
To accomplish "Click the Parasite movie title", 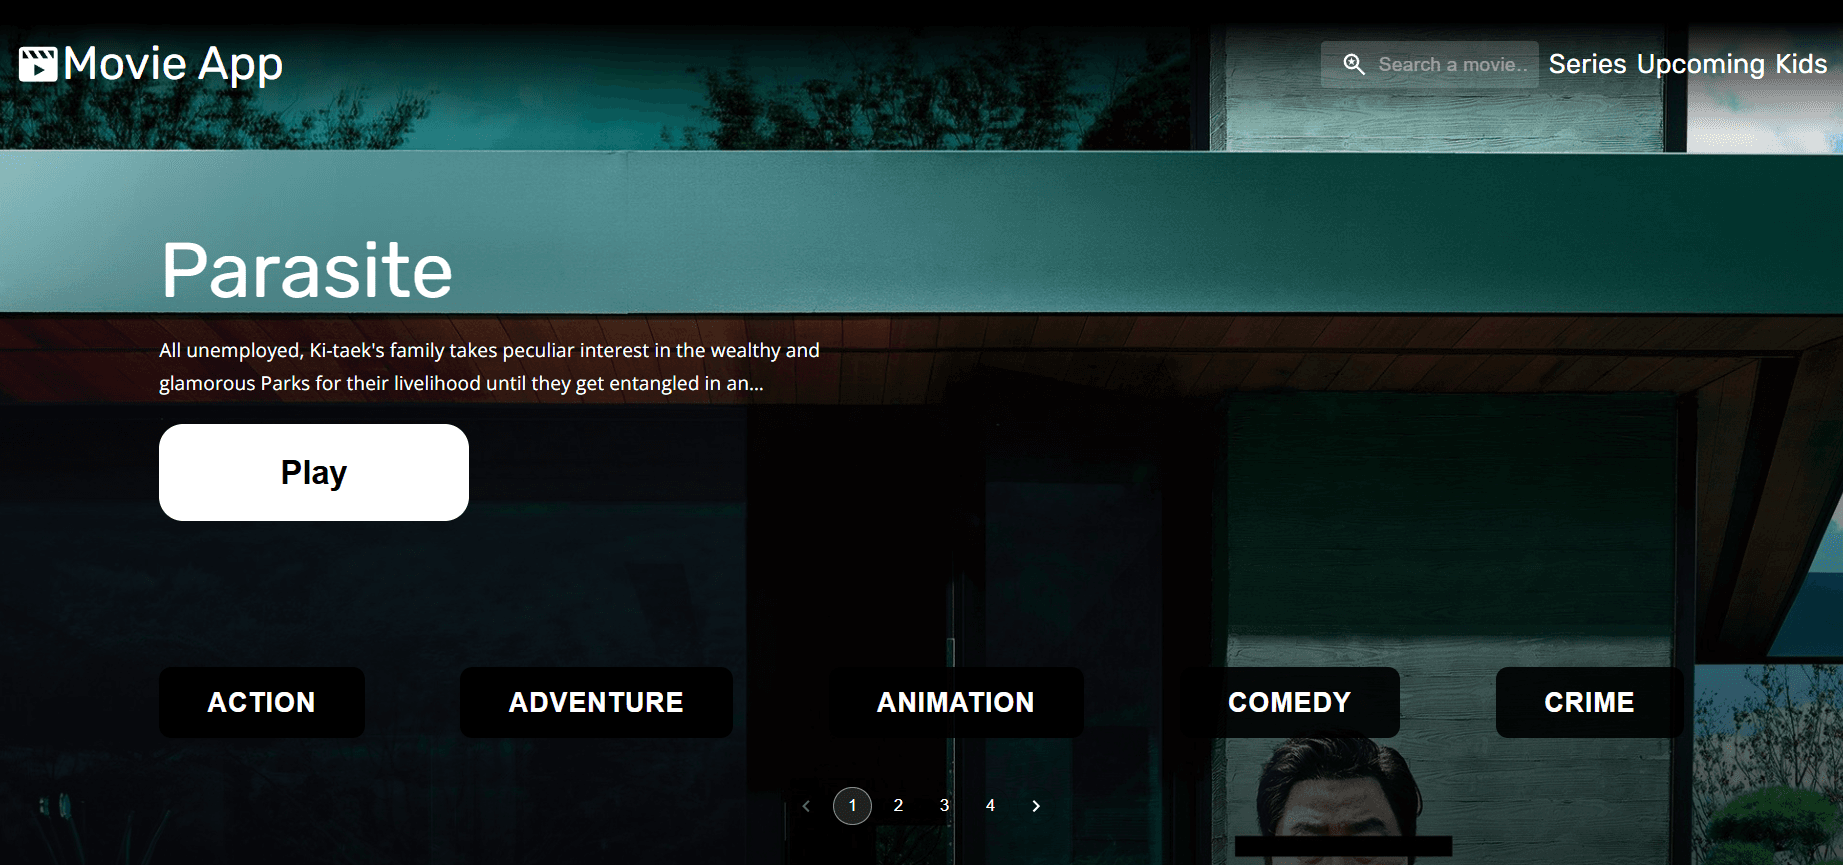I will pyautogui.click(x=307, y=271).
